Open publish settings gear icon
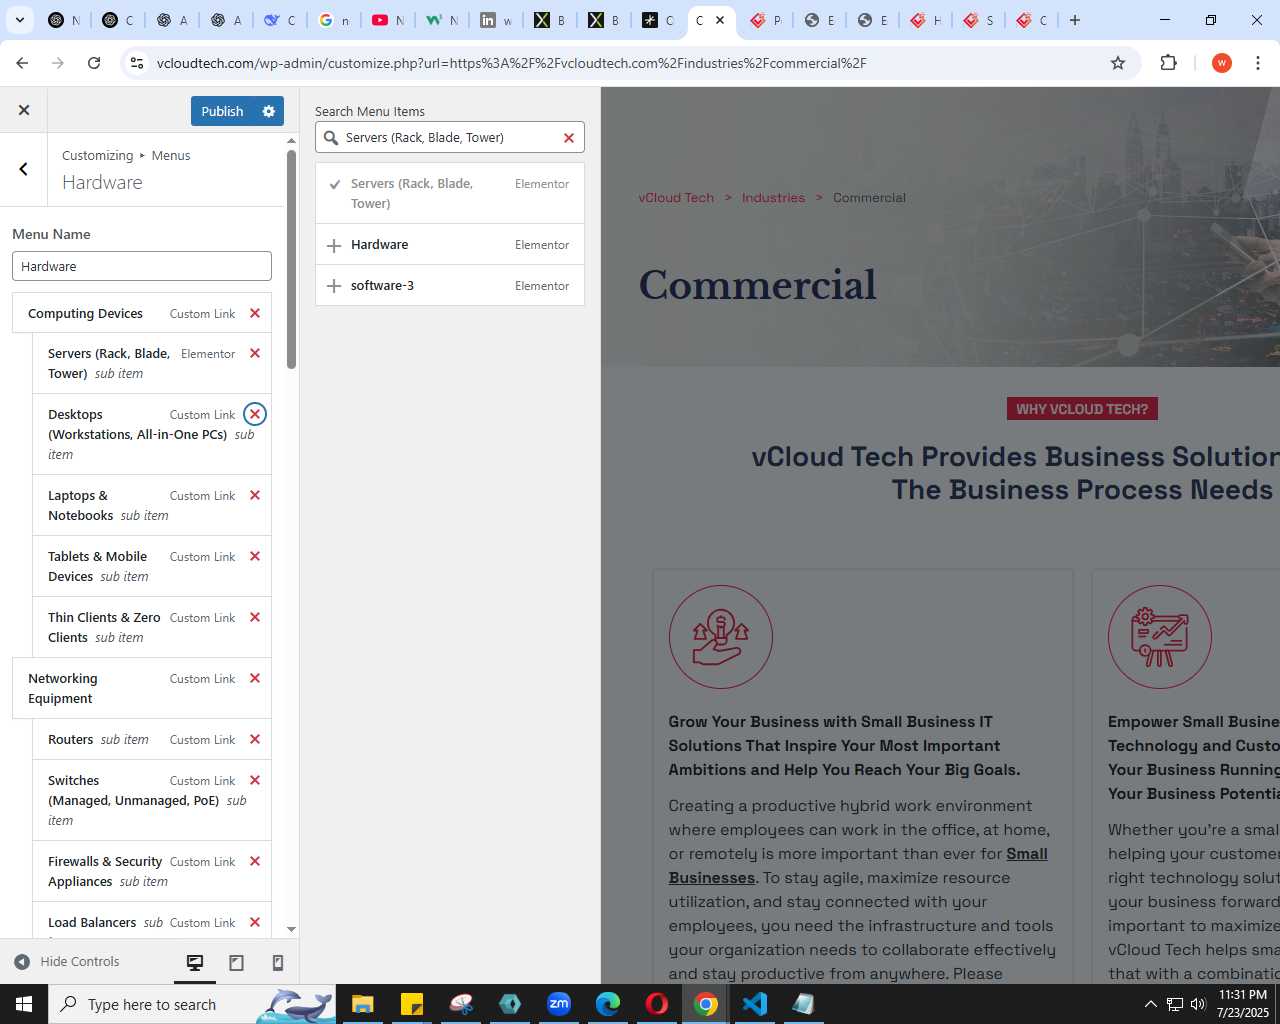This screenshot has width=1280, height=1024. [x=269, y=111]
